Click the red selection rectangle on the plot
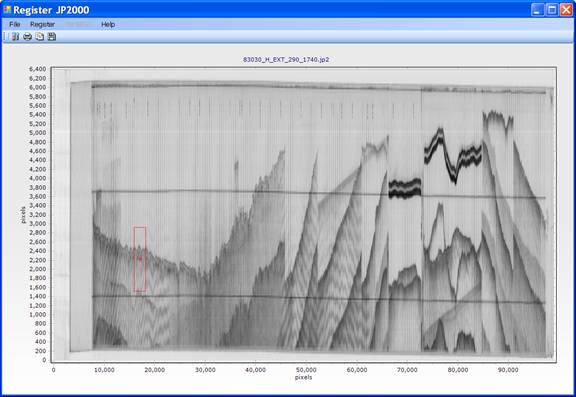576x397 pixels. point(140,259)
